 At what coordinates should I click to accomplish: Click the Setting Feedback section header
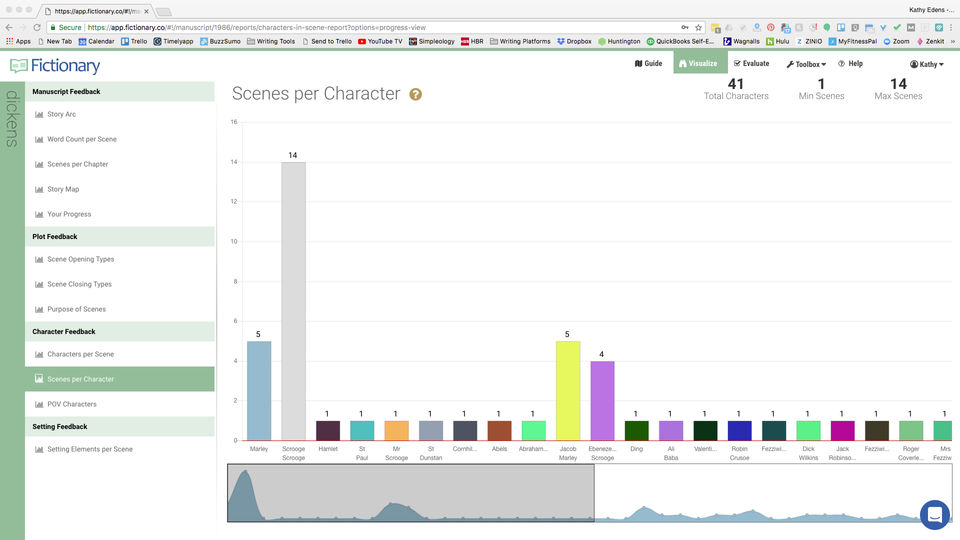pos(119,426)
